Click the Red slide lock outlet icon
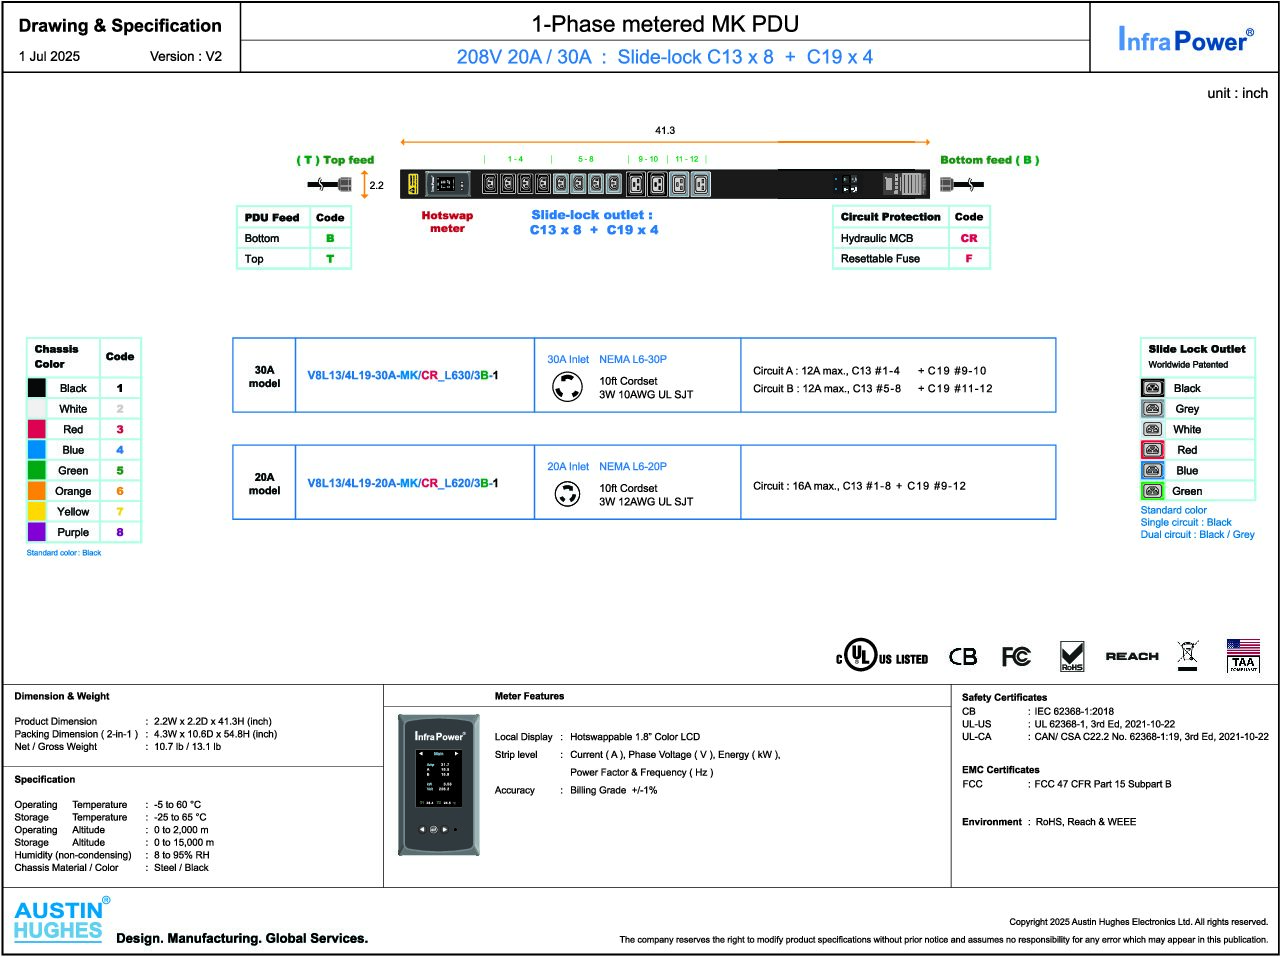Viewport: 1281px width, 957px height. coord(1153,450)
